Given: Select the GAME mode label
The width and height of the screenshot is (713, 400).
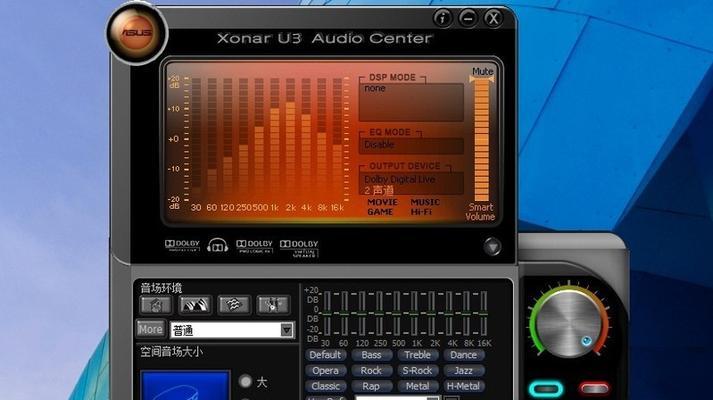Looking at the screenshot, I should click(x=380, y=212).
